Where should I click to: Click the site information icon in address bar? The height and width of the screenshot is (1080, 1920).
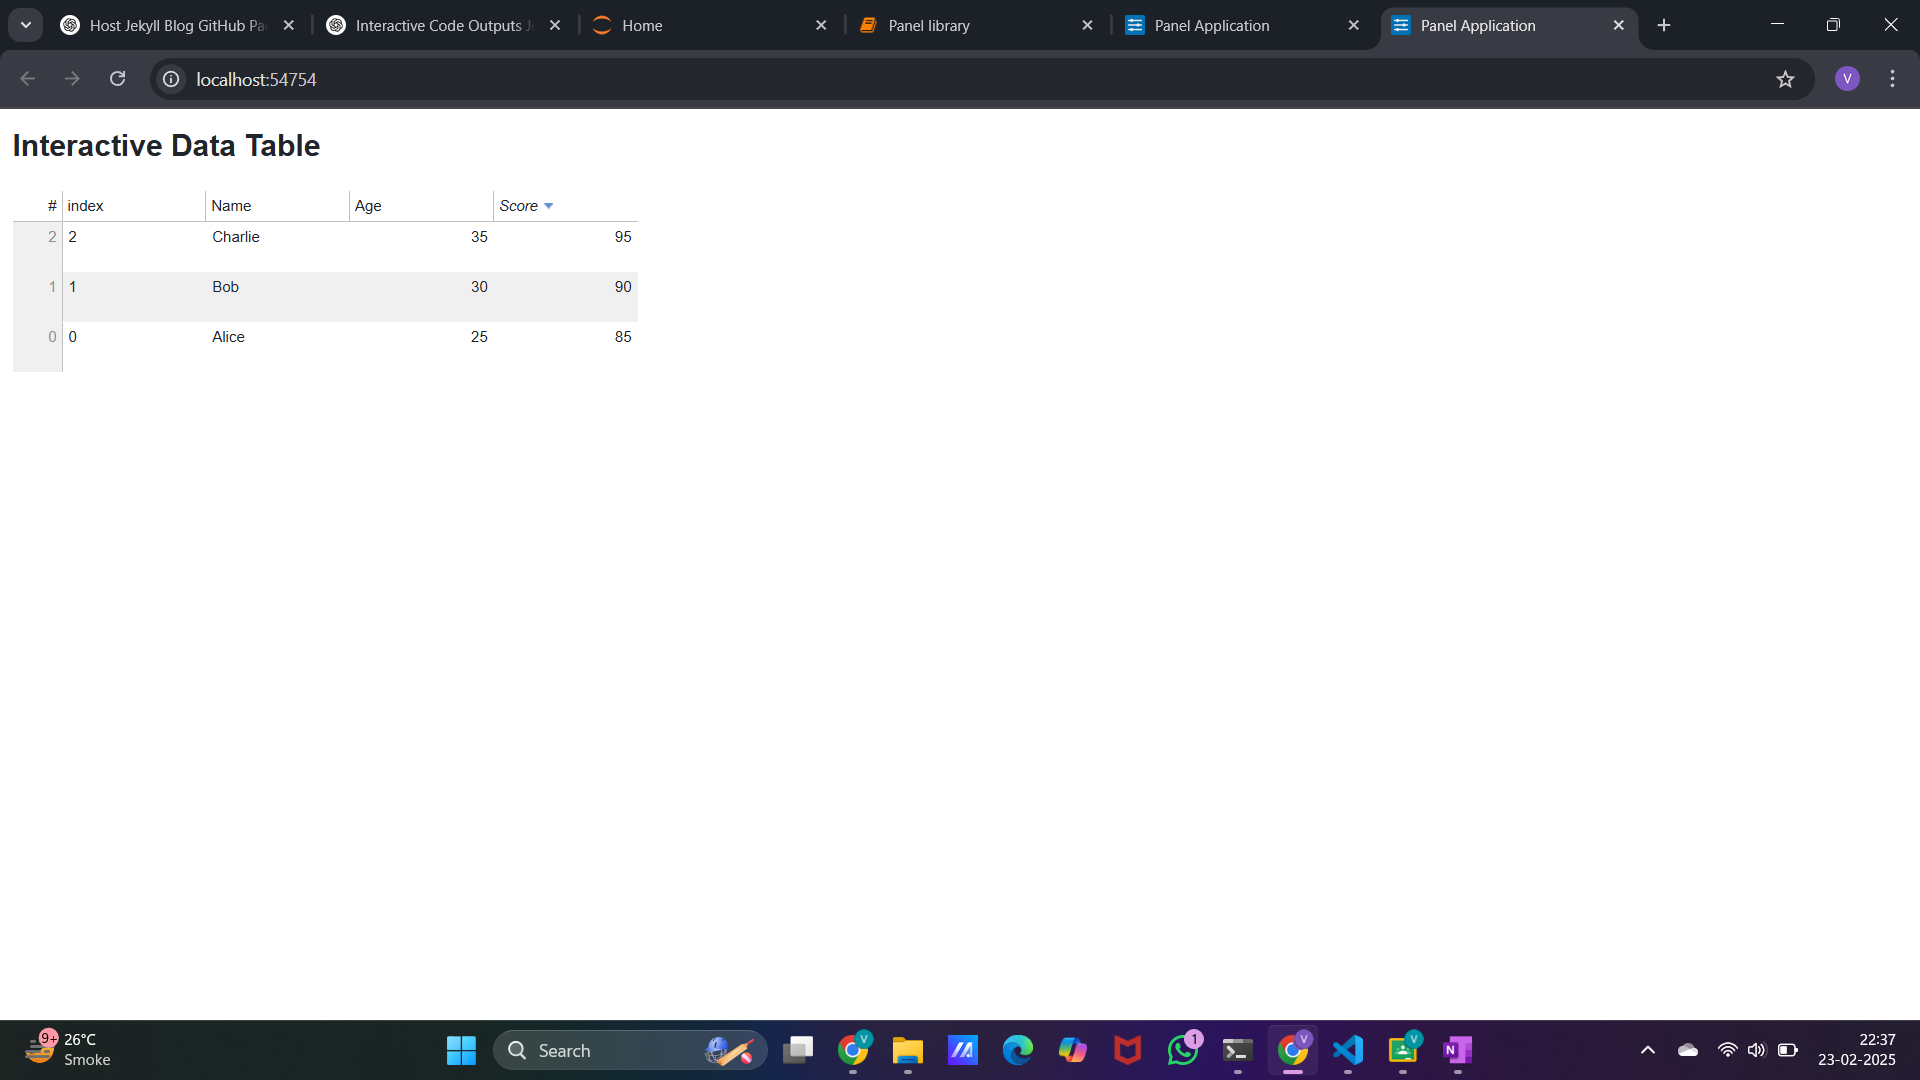pos(170,78)
